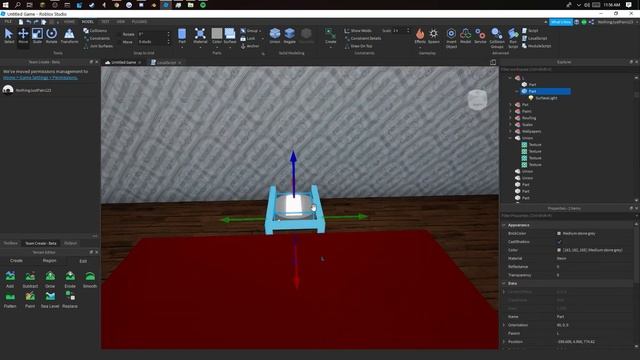Open Team Create - Beta panel tab

click(41, 243)
